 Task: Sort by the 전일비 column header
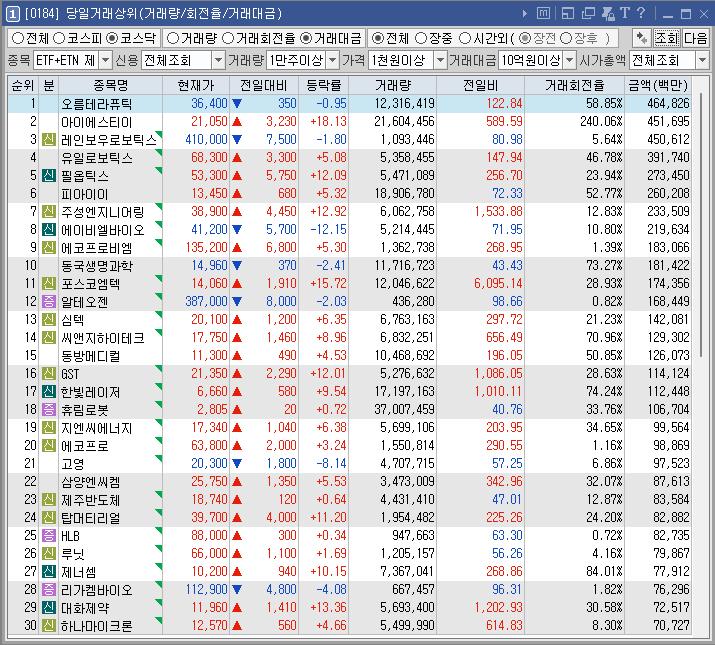pos(481,85)
